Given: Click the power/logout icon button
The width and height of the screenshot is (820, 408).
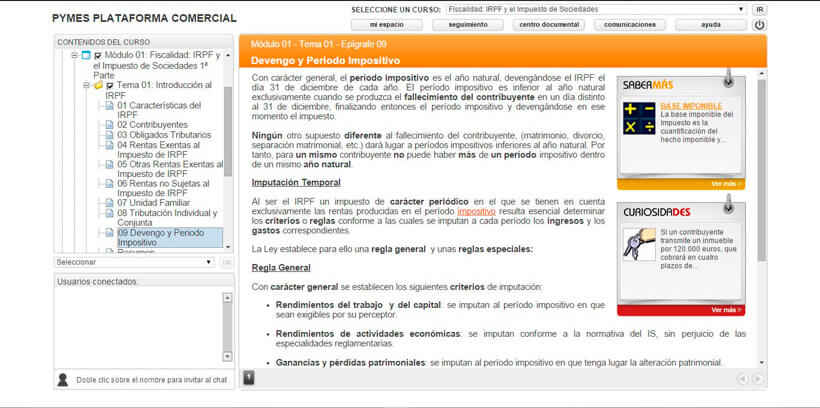Looking at the screenshot, I should pos(759,25).
